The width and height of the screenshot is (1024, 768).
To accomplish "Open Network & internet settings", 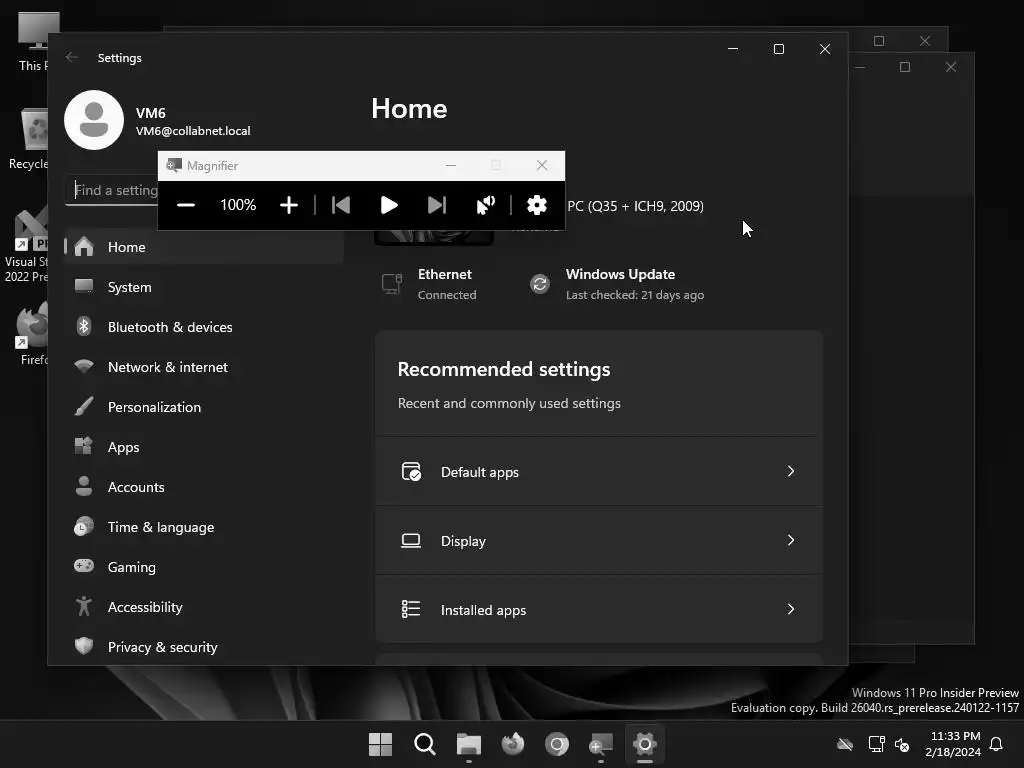I will (x=204, y=367).
